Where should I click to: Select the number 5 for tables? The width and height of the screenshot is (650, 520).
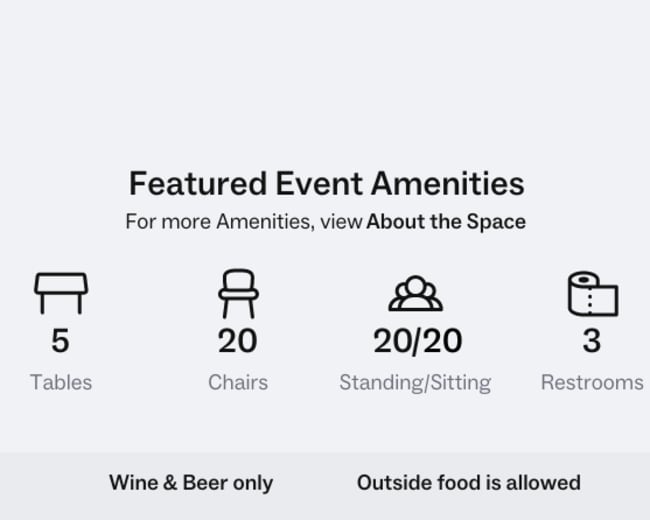(61, 341)
